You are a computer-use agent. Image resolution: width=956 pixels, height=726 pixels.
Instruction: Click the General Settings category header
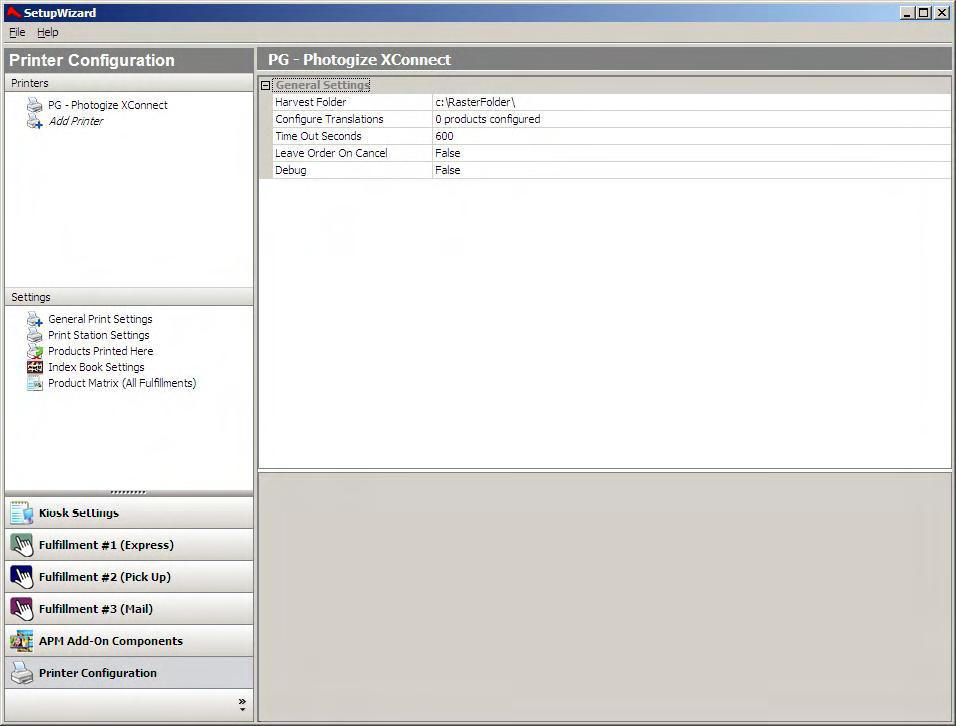pyautogui.click(x=322, y=85)
